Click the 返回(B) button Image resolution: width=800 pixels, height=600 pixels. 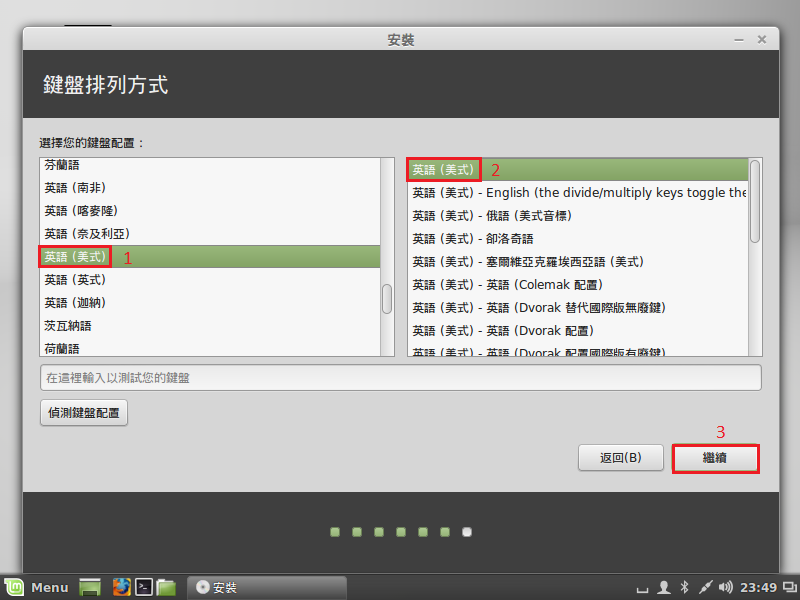click(620, 458)
